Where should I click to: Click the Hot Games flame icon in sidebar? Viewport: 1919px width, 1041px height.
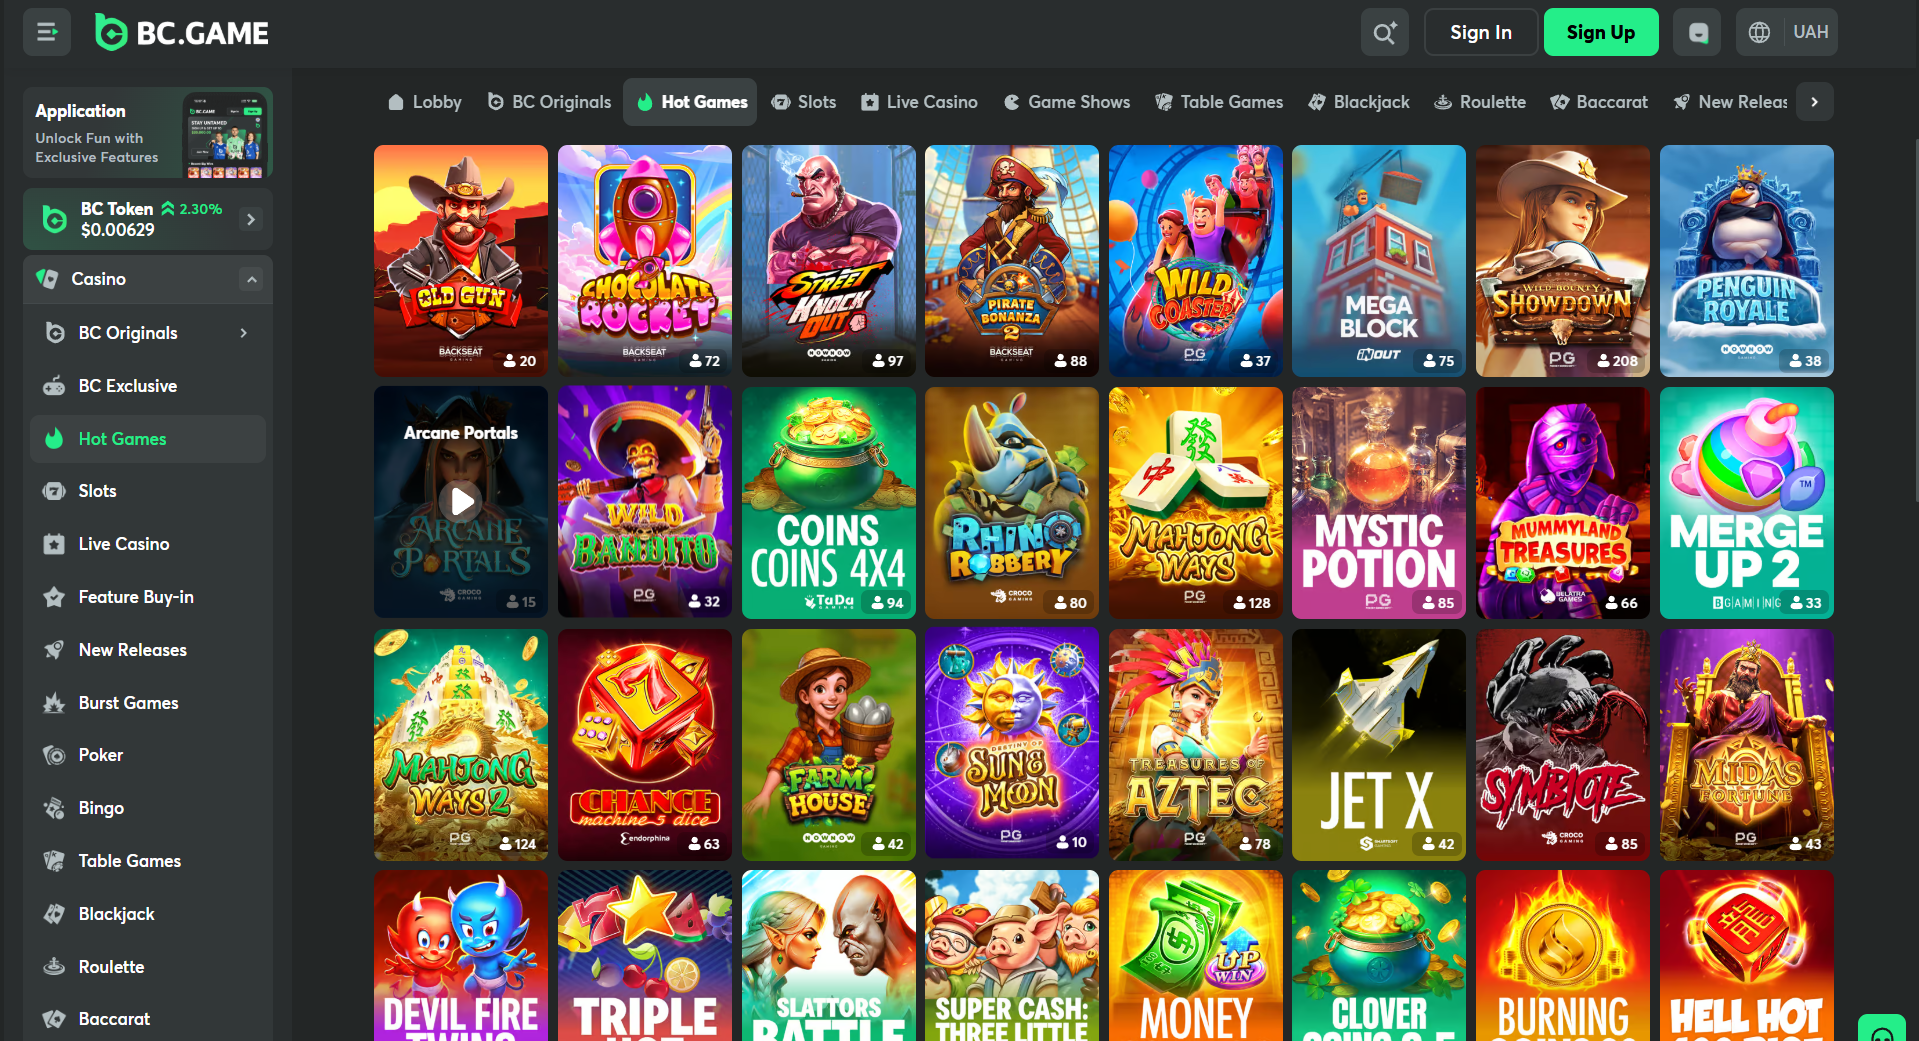pyautogui.click(x=55, y=439)
